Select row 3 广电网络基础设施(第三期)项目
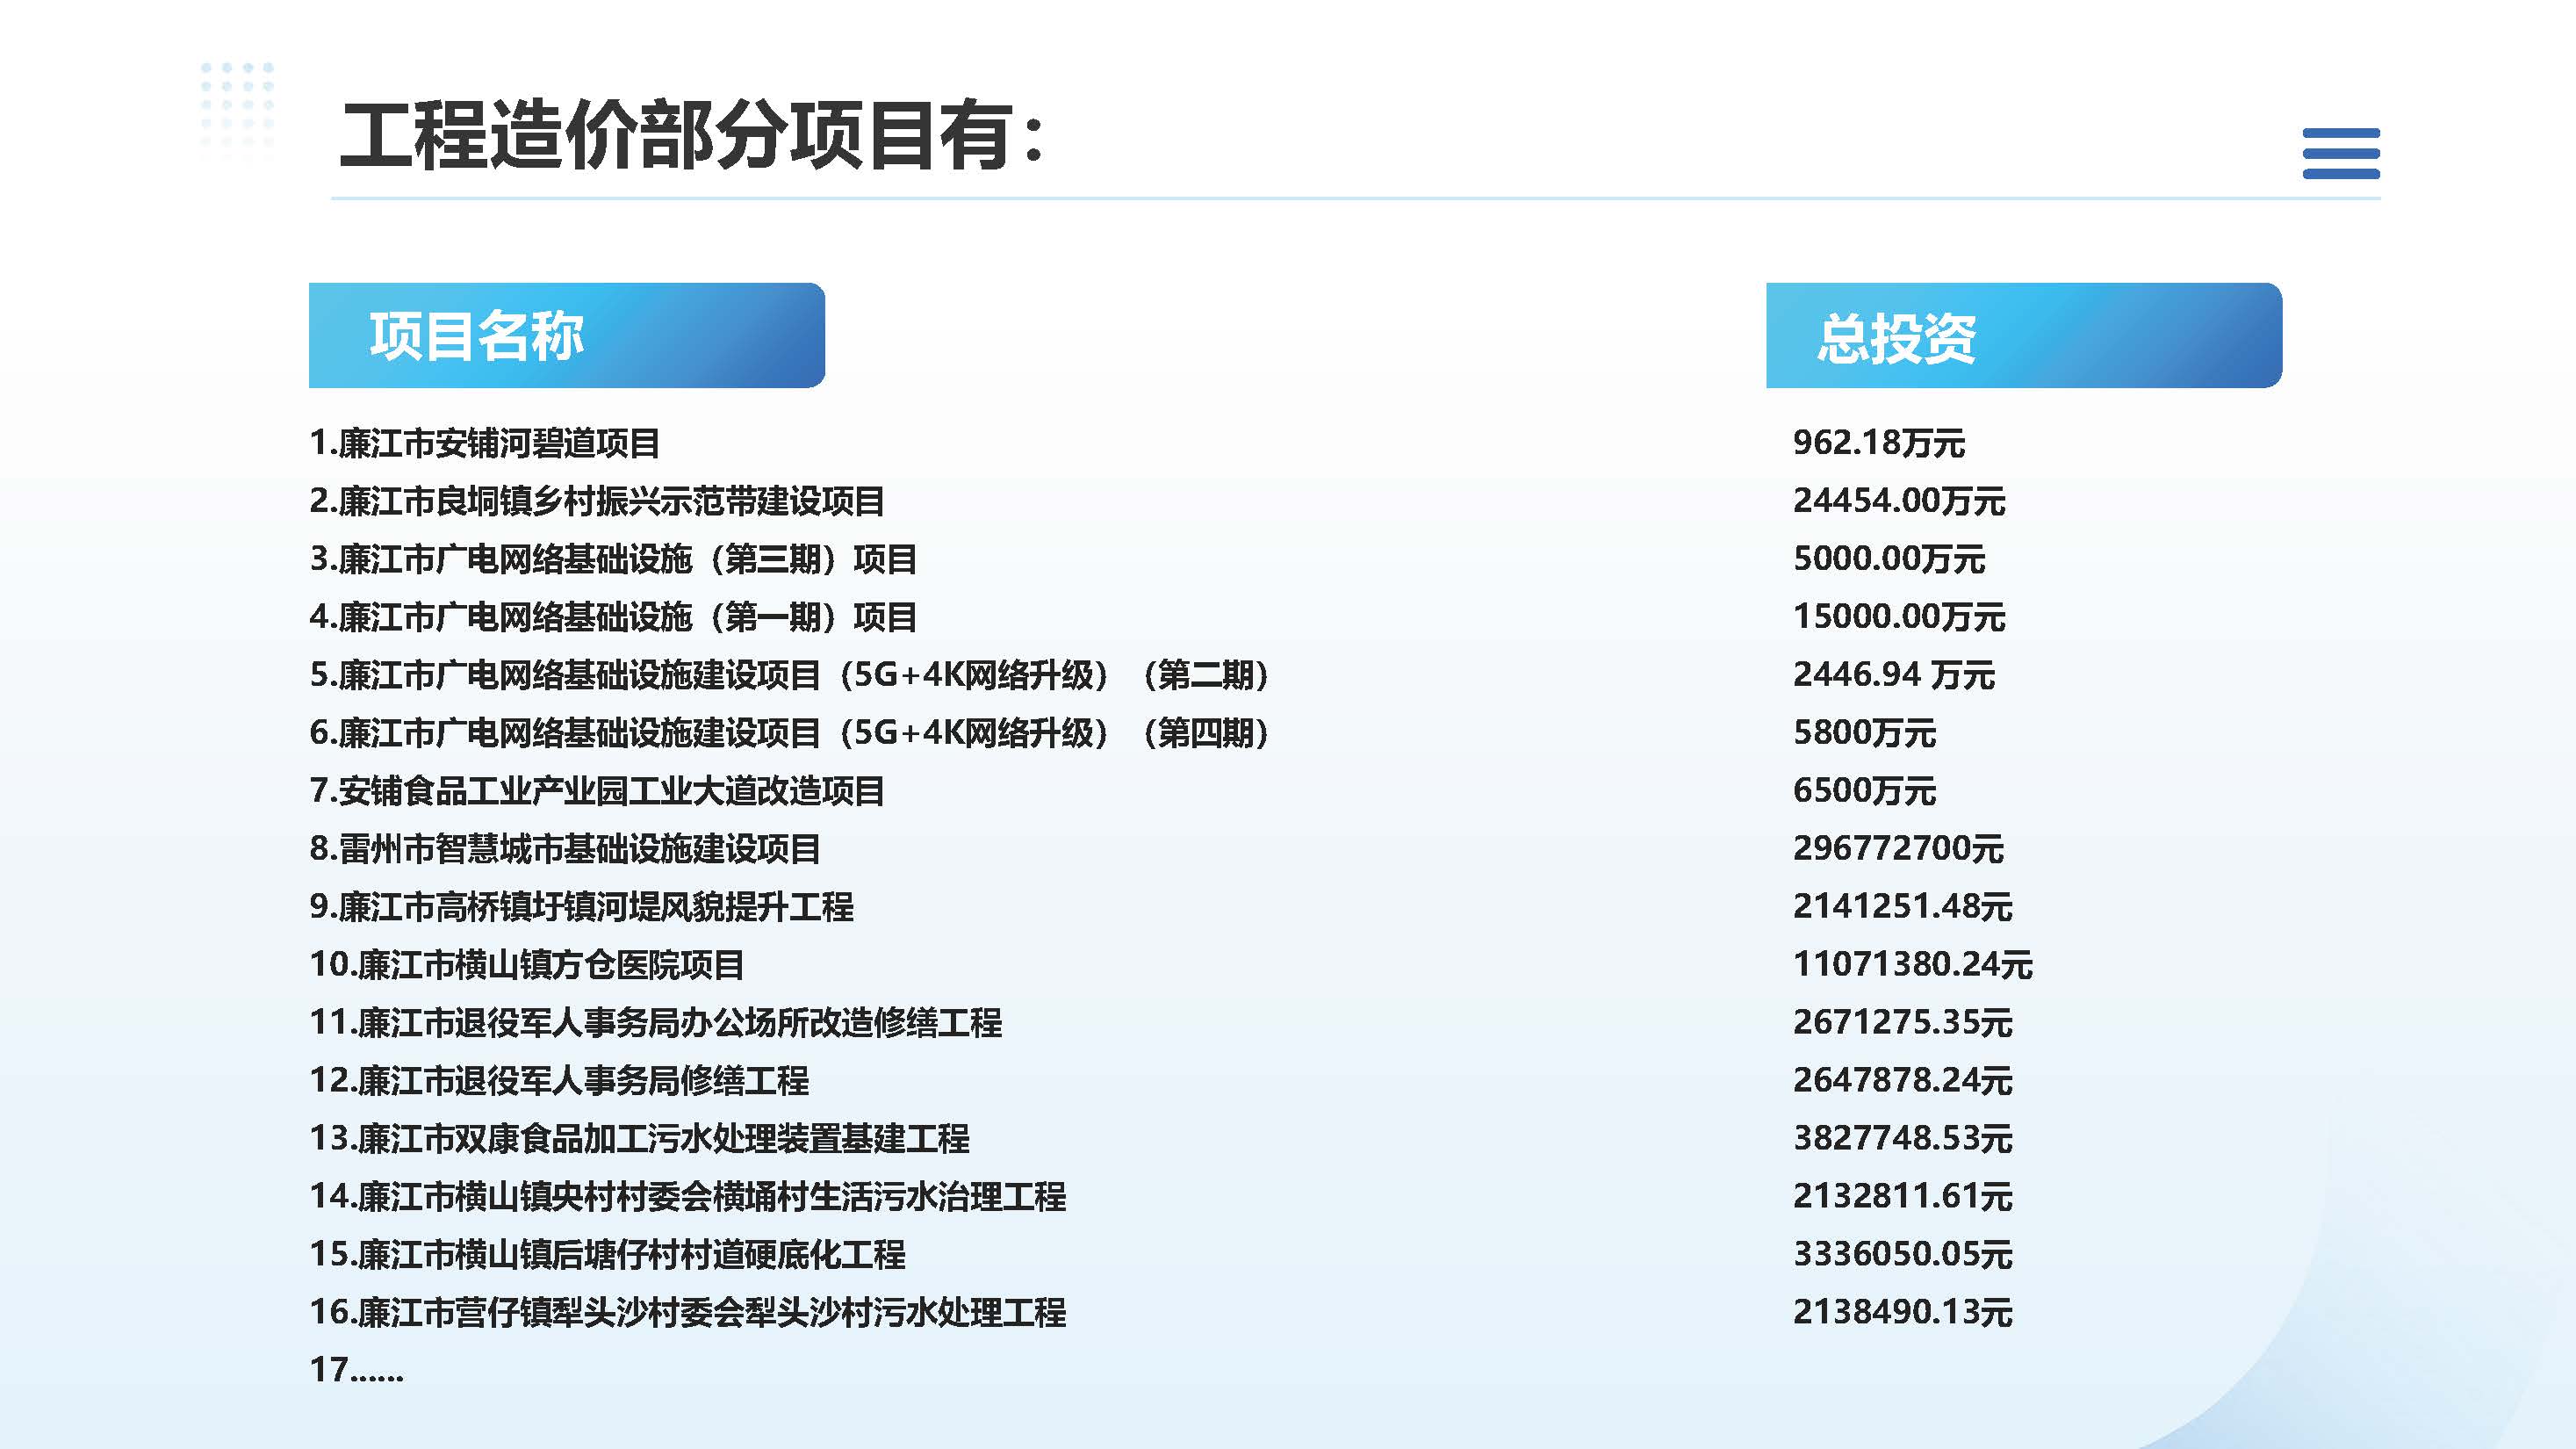The width and height of the screenshot is (2576, 1449). pyautogui.click(x=613, y=559)
